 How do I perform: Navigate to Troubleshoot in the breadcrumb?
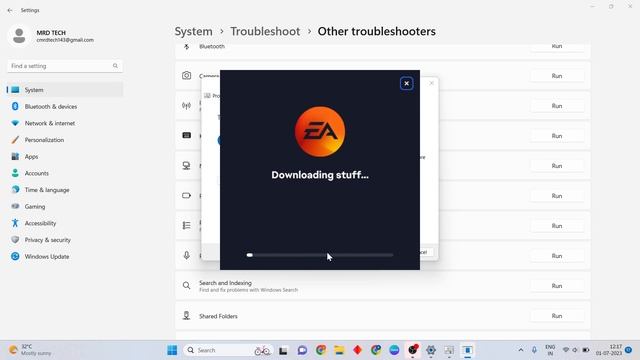(265, 31)
